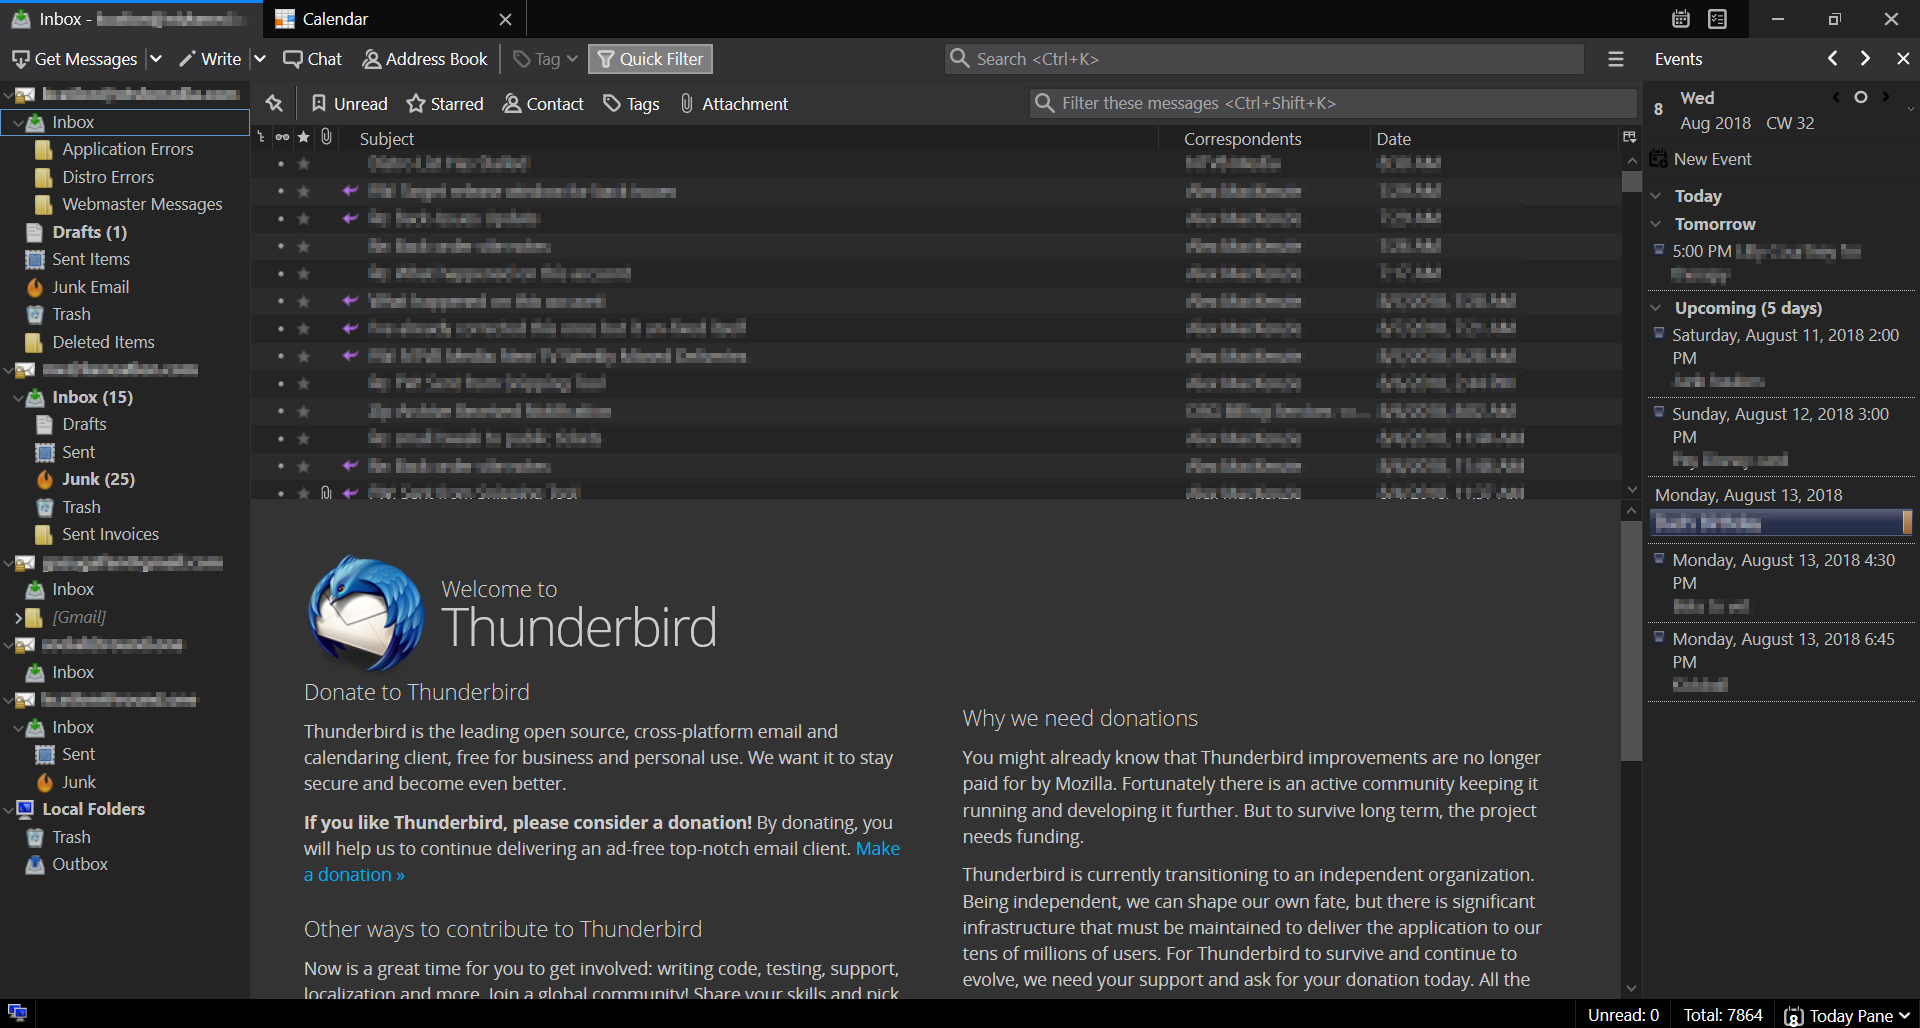Image resolution: width=1920 pixels, height=1028 pixels.
Task: Select the Distro Errors folder
Action: [x=108, y=177]
